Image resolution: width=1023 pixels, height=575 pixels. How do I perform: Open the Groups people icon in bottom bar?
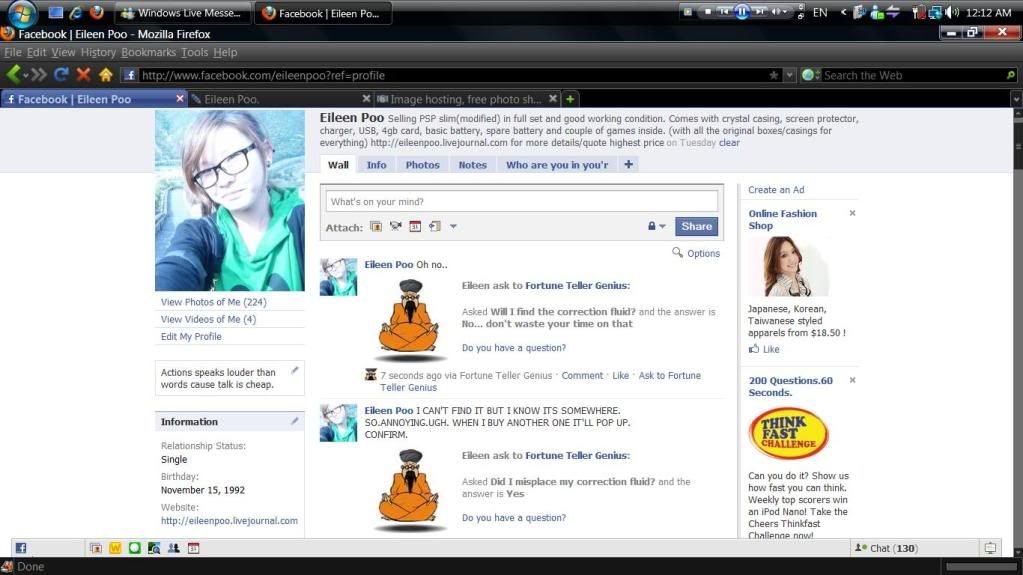coord(174,548)
